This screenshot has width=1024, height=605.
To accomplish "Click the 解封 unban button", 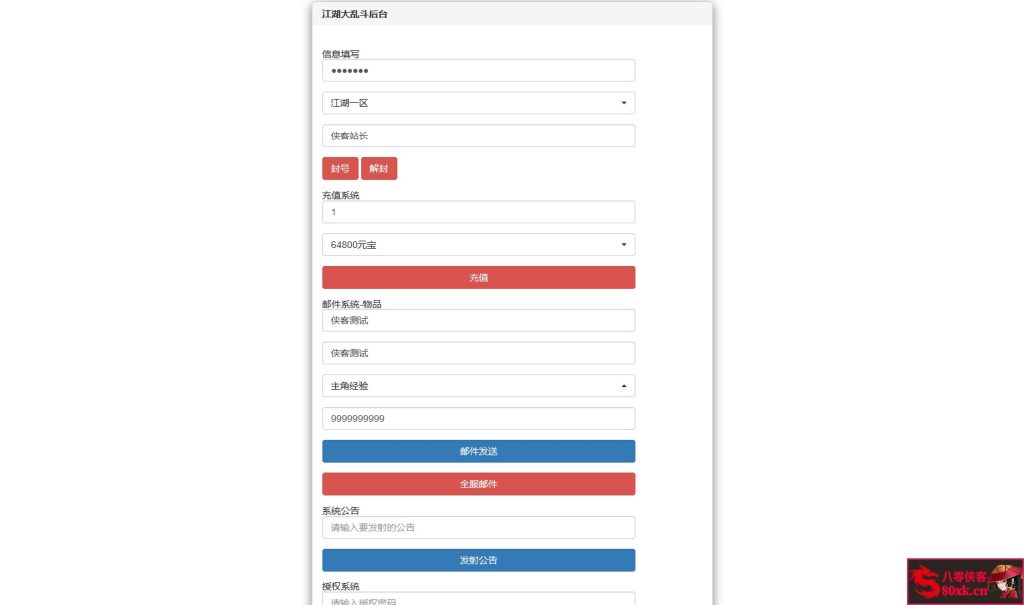I will coord(378,168).
